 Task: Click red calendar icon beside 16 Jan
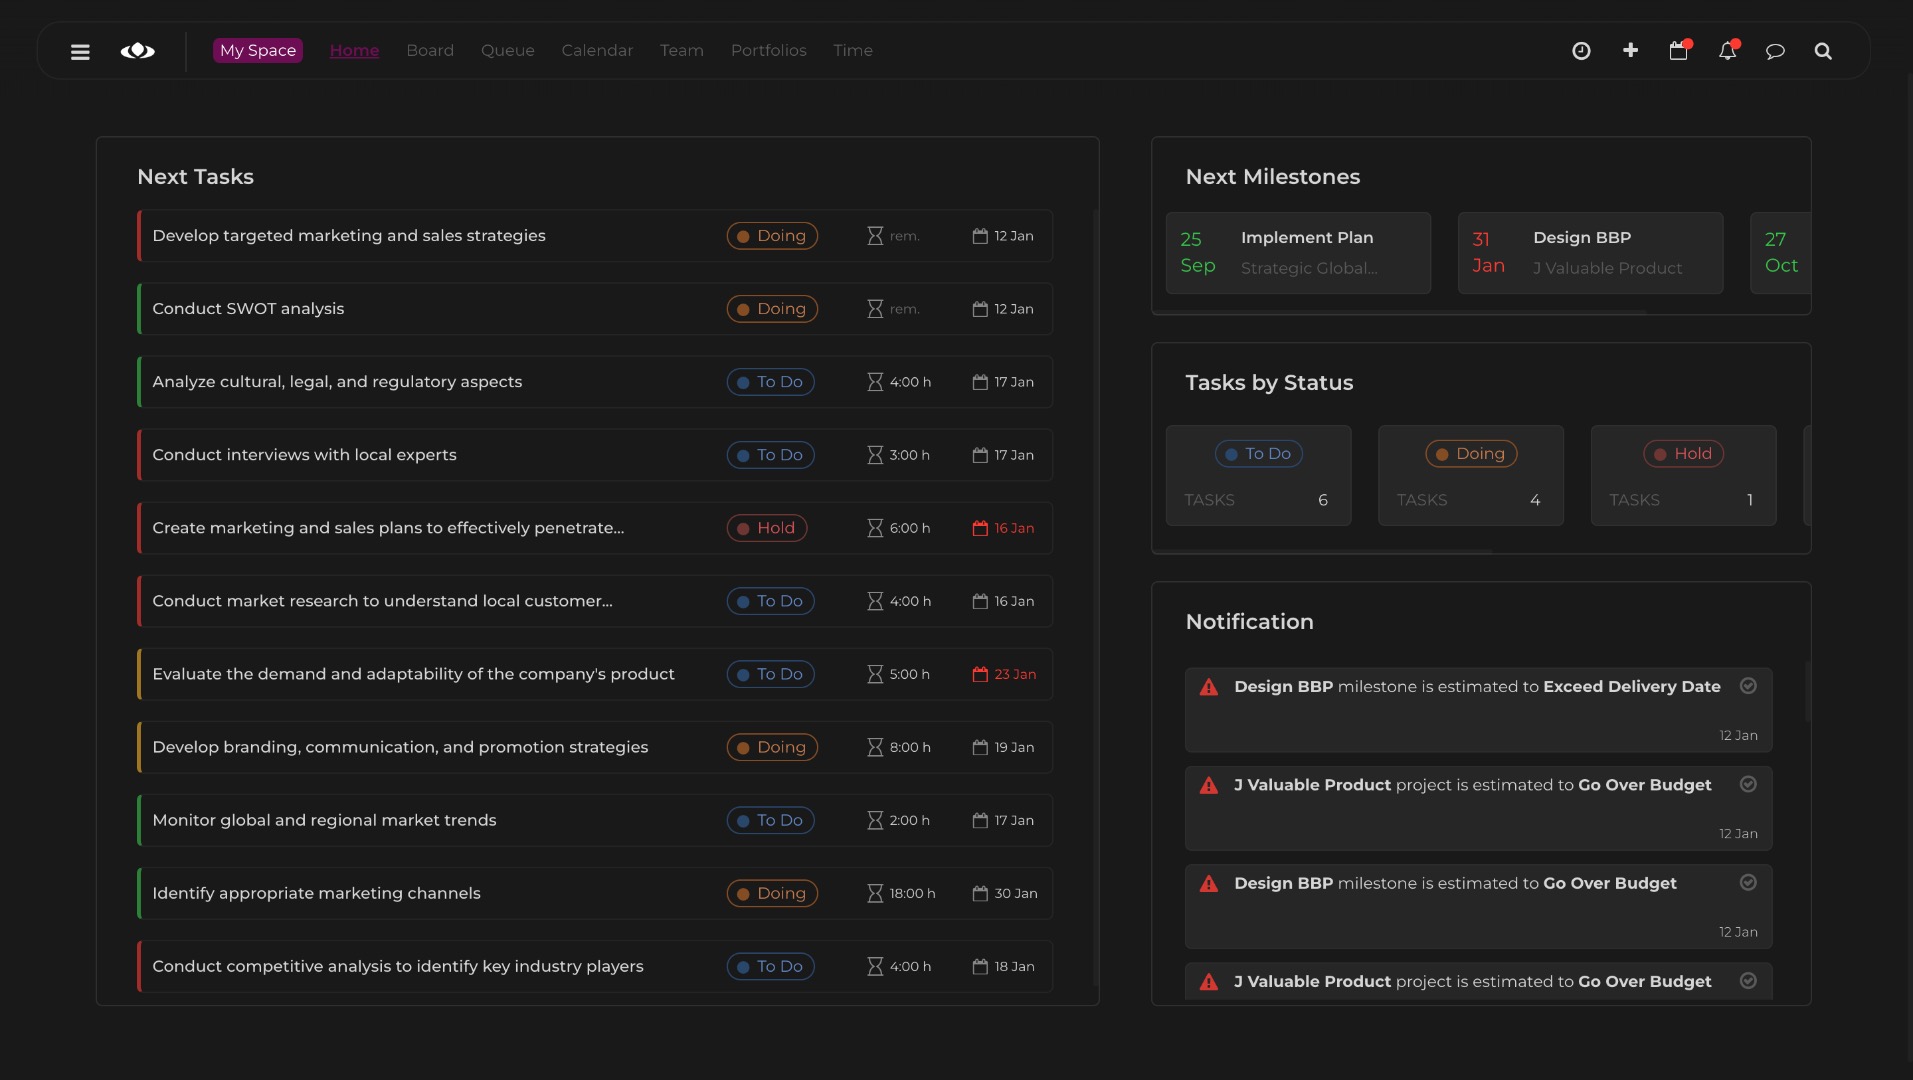coord(980,528)
